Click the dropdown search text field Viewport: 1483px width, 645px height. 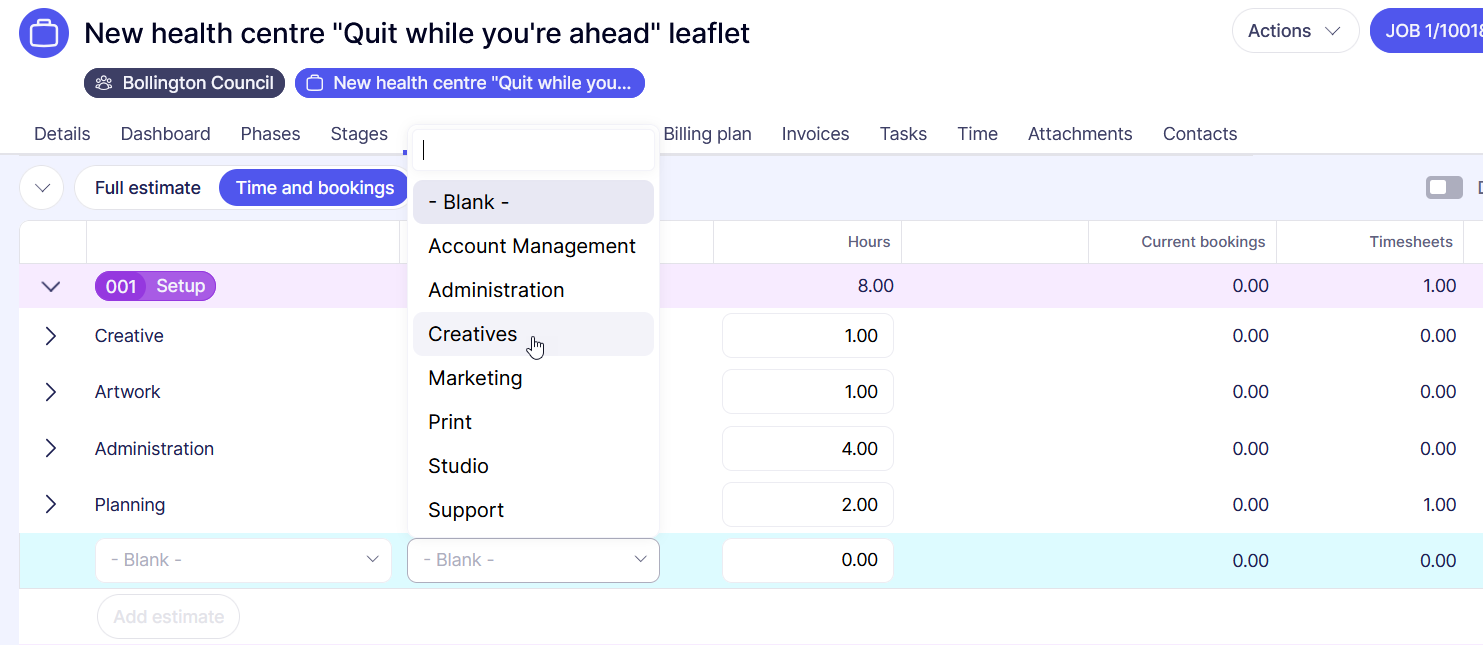coord(533,150)
